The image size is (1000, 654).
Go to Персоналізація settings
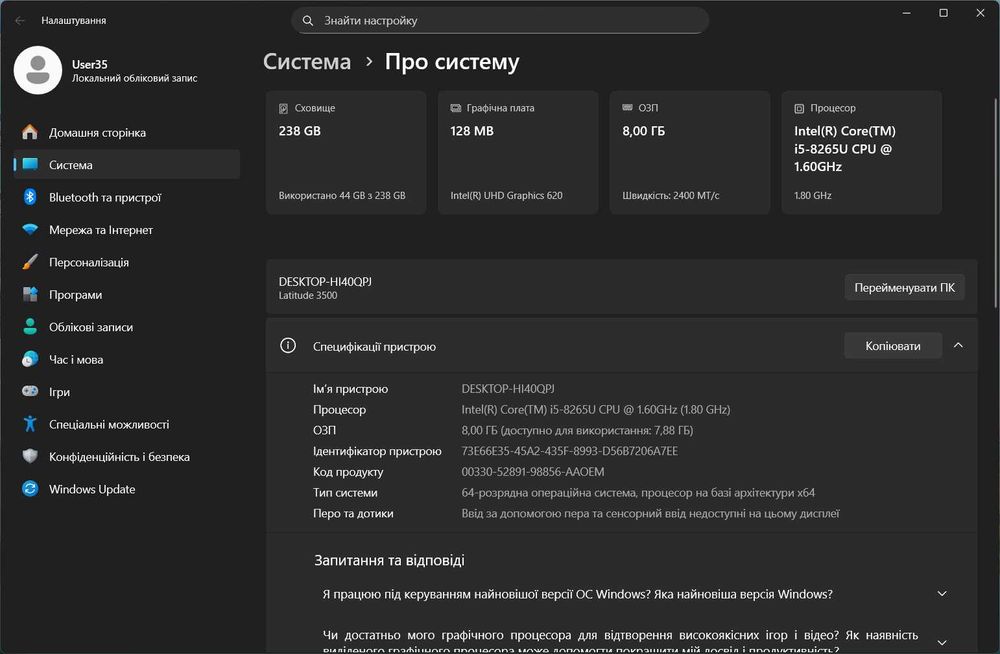(x=126, y=262)
